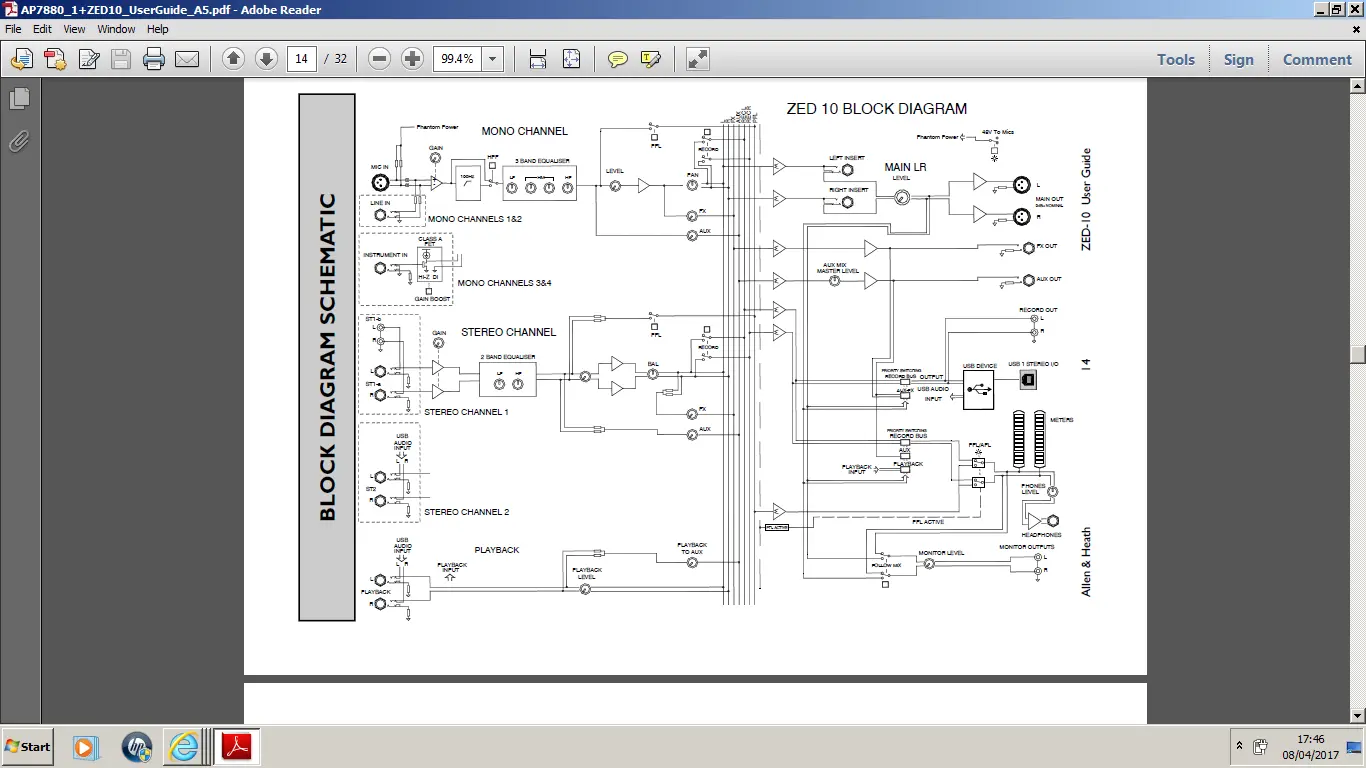Image resolution: width=1366 pixels, height=768 pixels.
Task: Click the system tray device icon
Action: 1261,747
